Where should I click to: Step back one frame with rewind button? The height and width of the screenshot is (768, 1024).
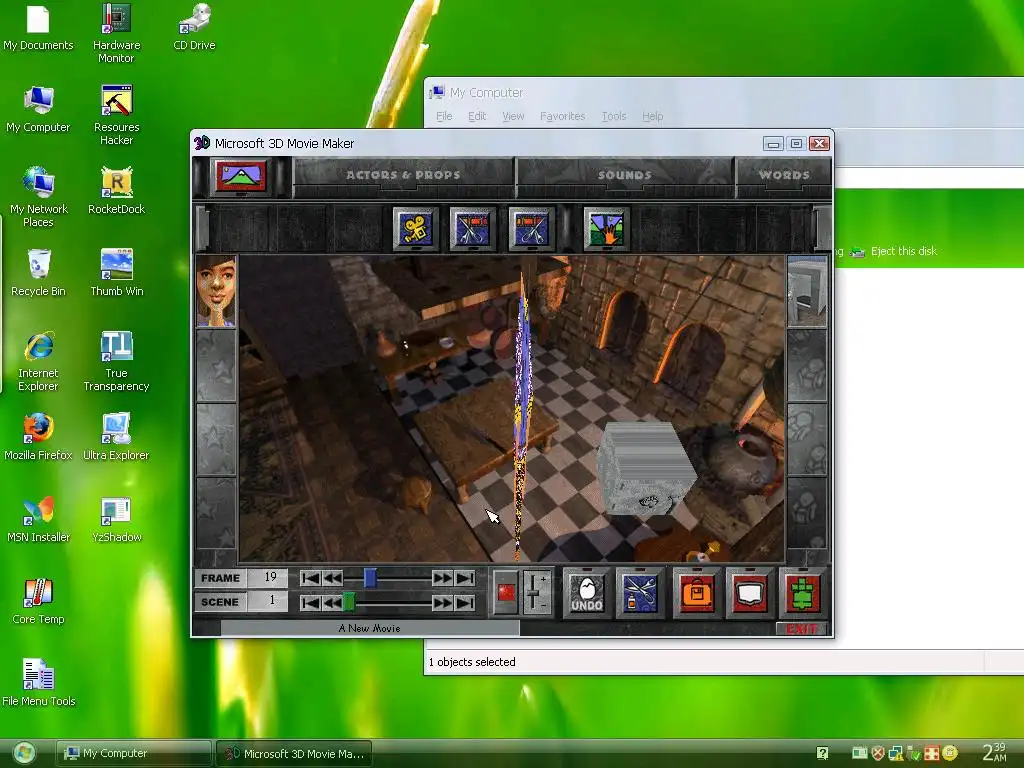(x=332, y=578)
